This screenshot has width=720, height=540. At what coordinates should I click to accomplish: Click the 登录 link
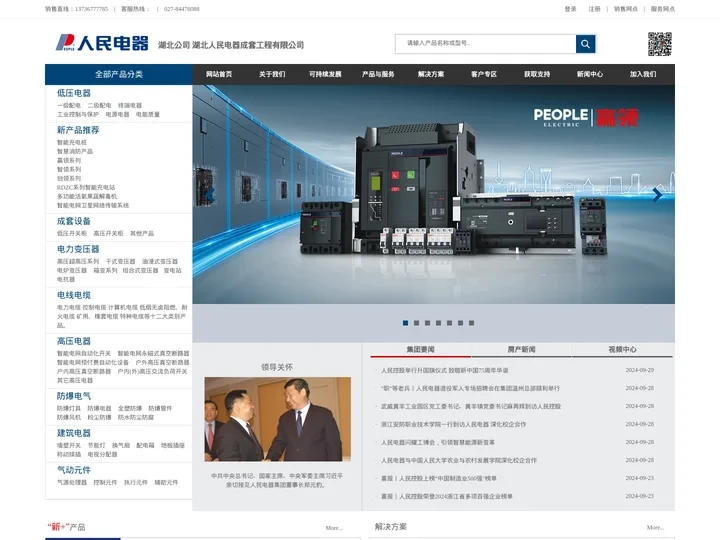tap(570, 9)
